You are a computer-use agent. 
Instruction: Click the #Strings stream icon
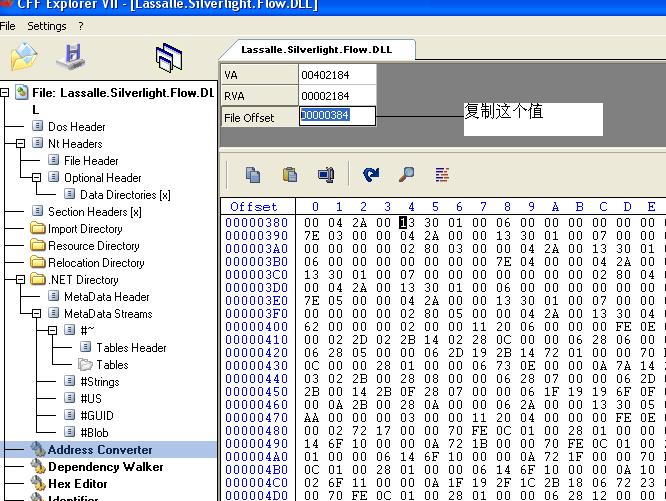(x=70, y=380)
